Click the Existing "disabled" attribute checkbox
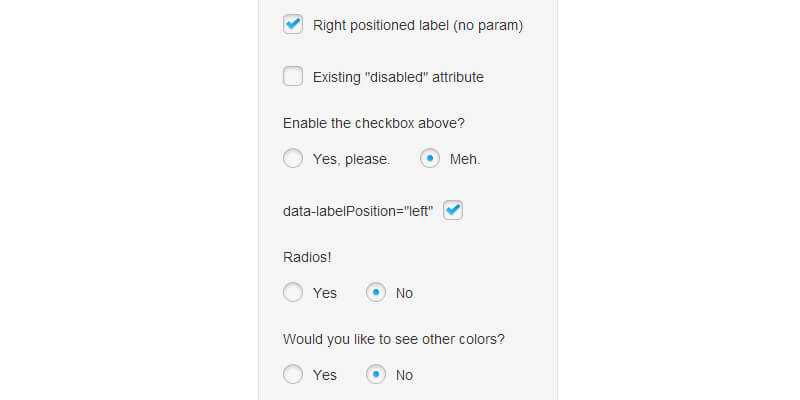800x400 pixels. click(293, 76)
